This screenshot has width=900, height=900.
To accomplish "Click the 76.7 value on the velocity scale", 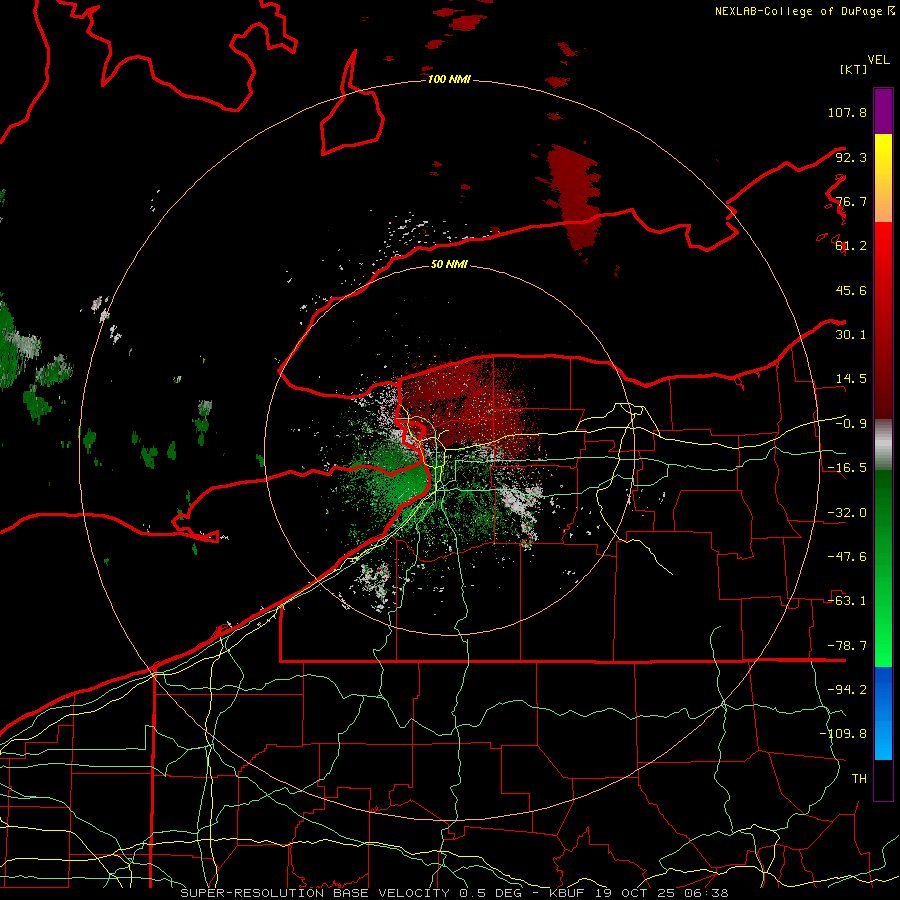I will [x=851, y=201].
